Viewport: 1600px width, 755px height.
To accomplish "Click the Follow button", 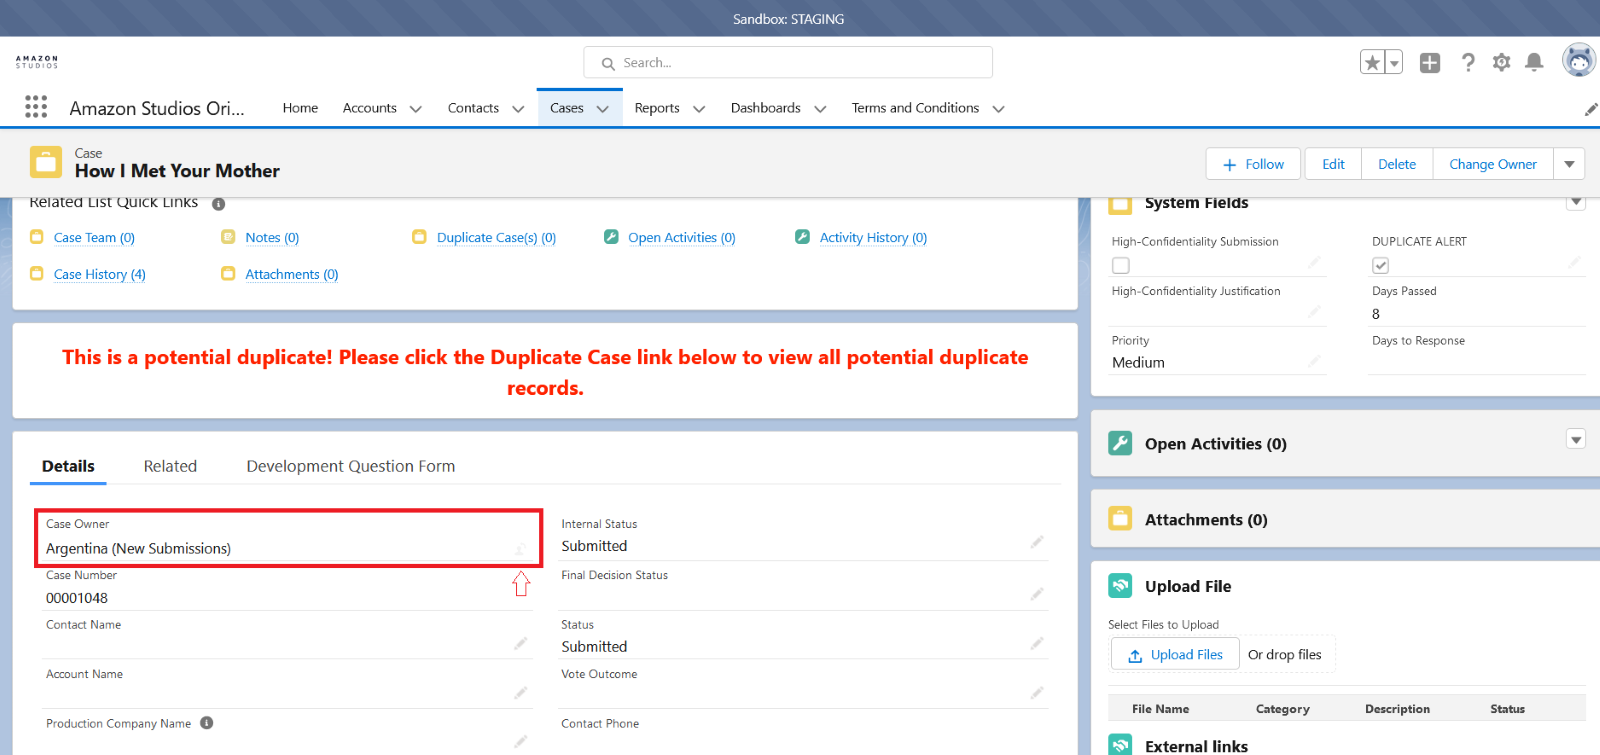I will click(1253, 164).
